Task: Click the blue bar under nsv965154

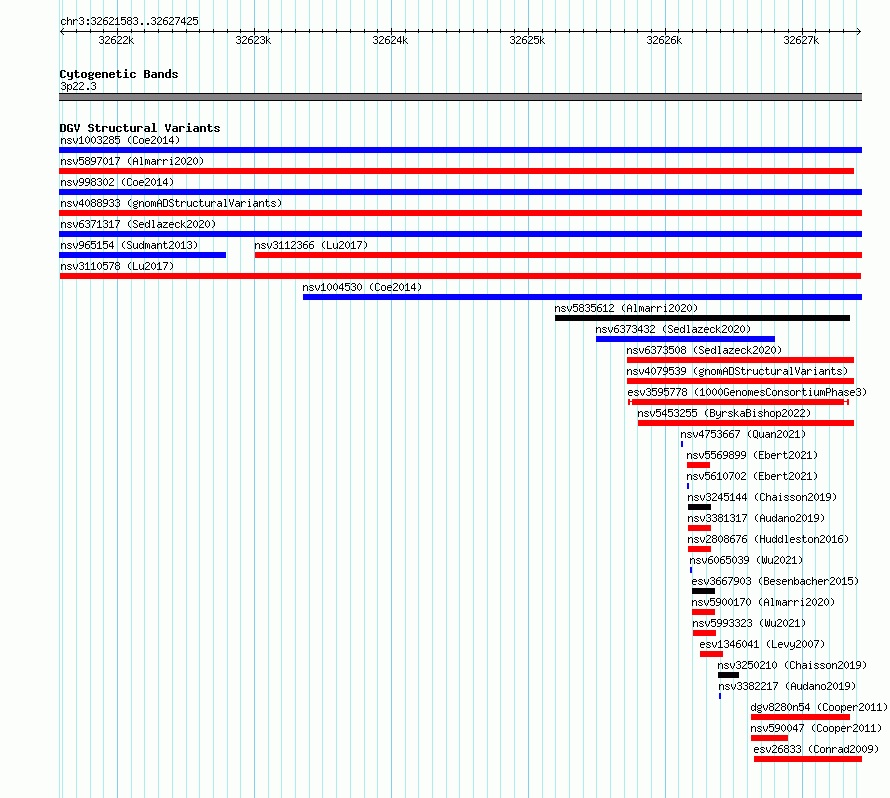Action: (142, 255)
